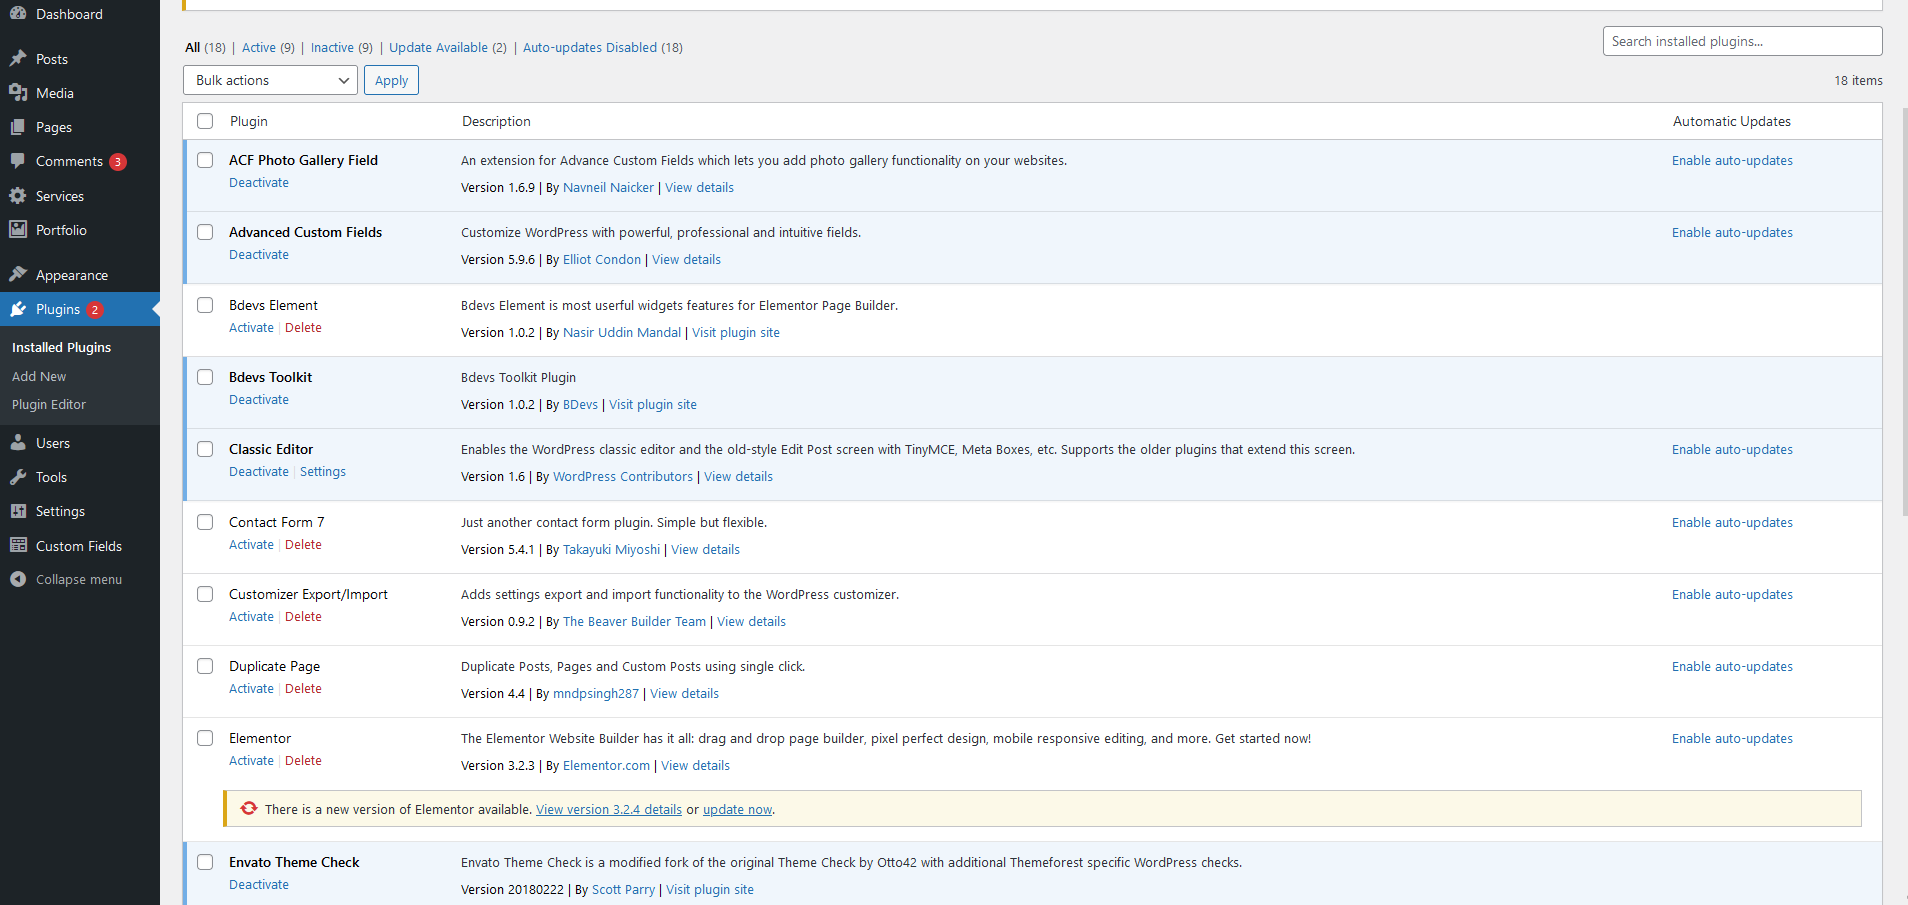Click the Comments speech bubble icon

pos(18,161)
